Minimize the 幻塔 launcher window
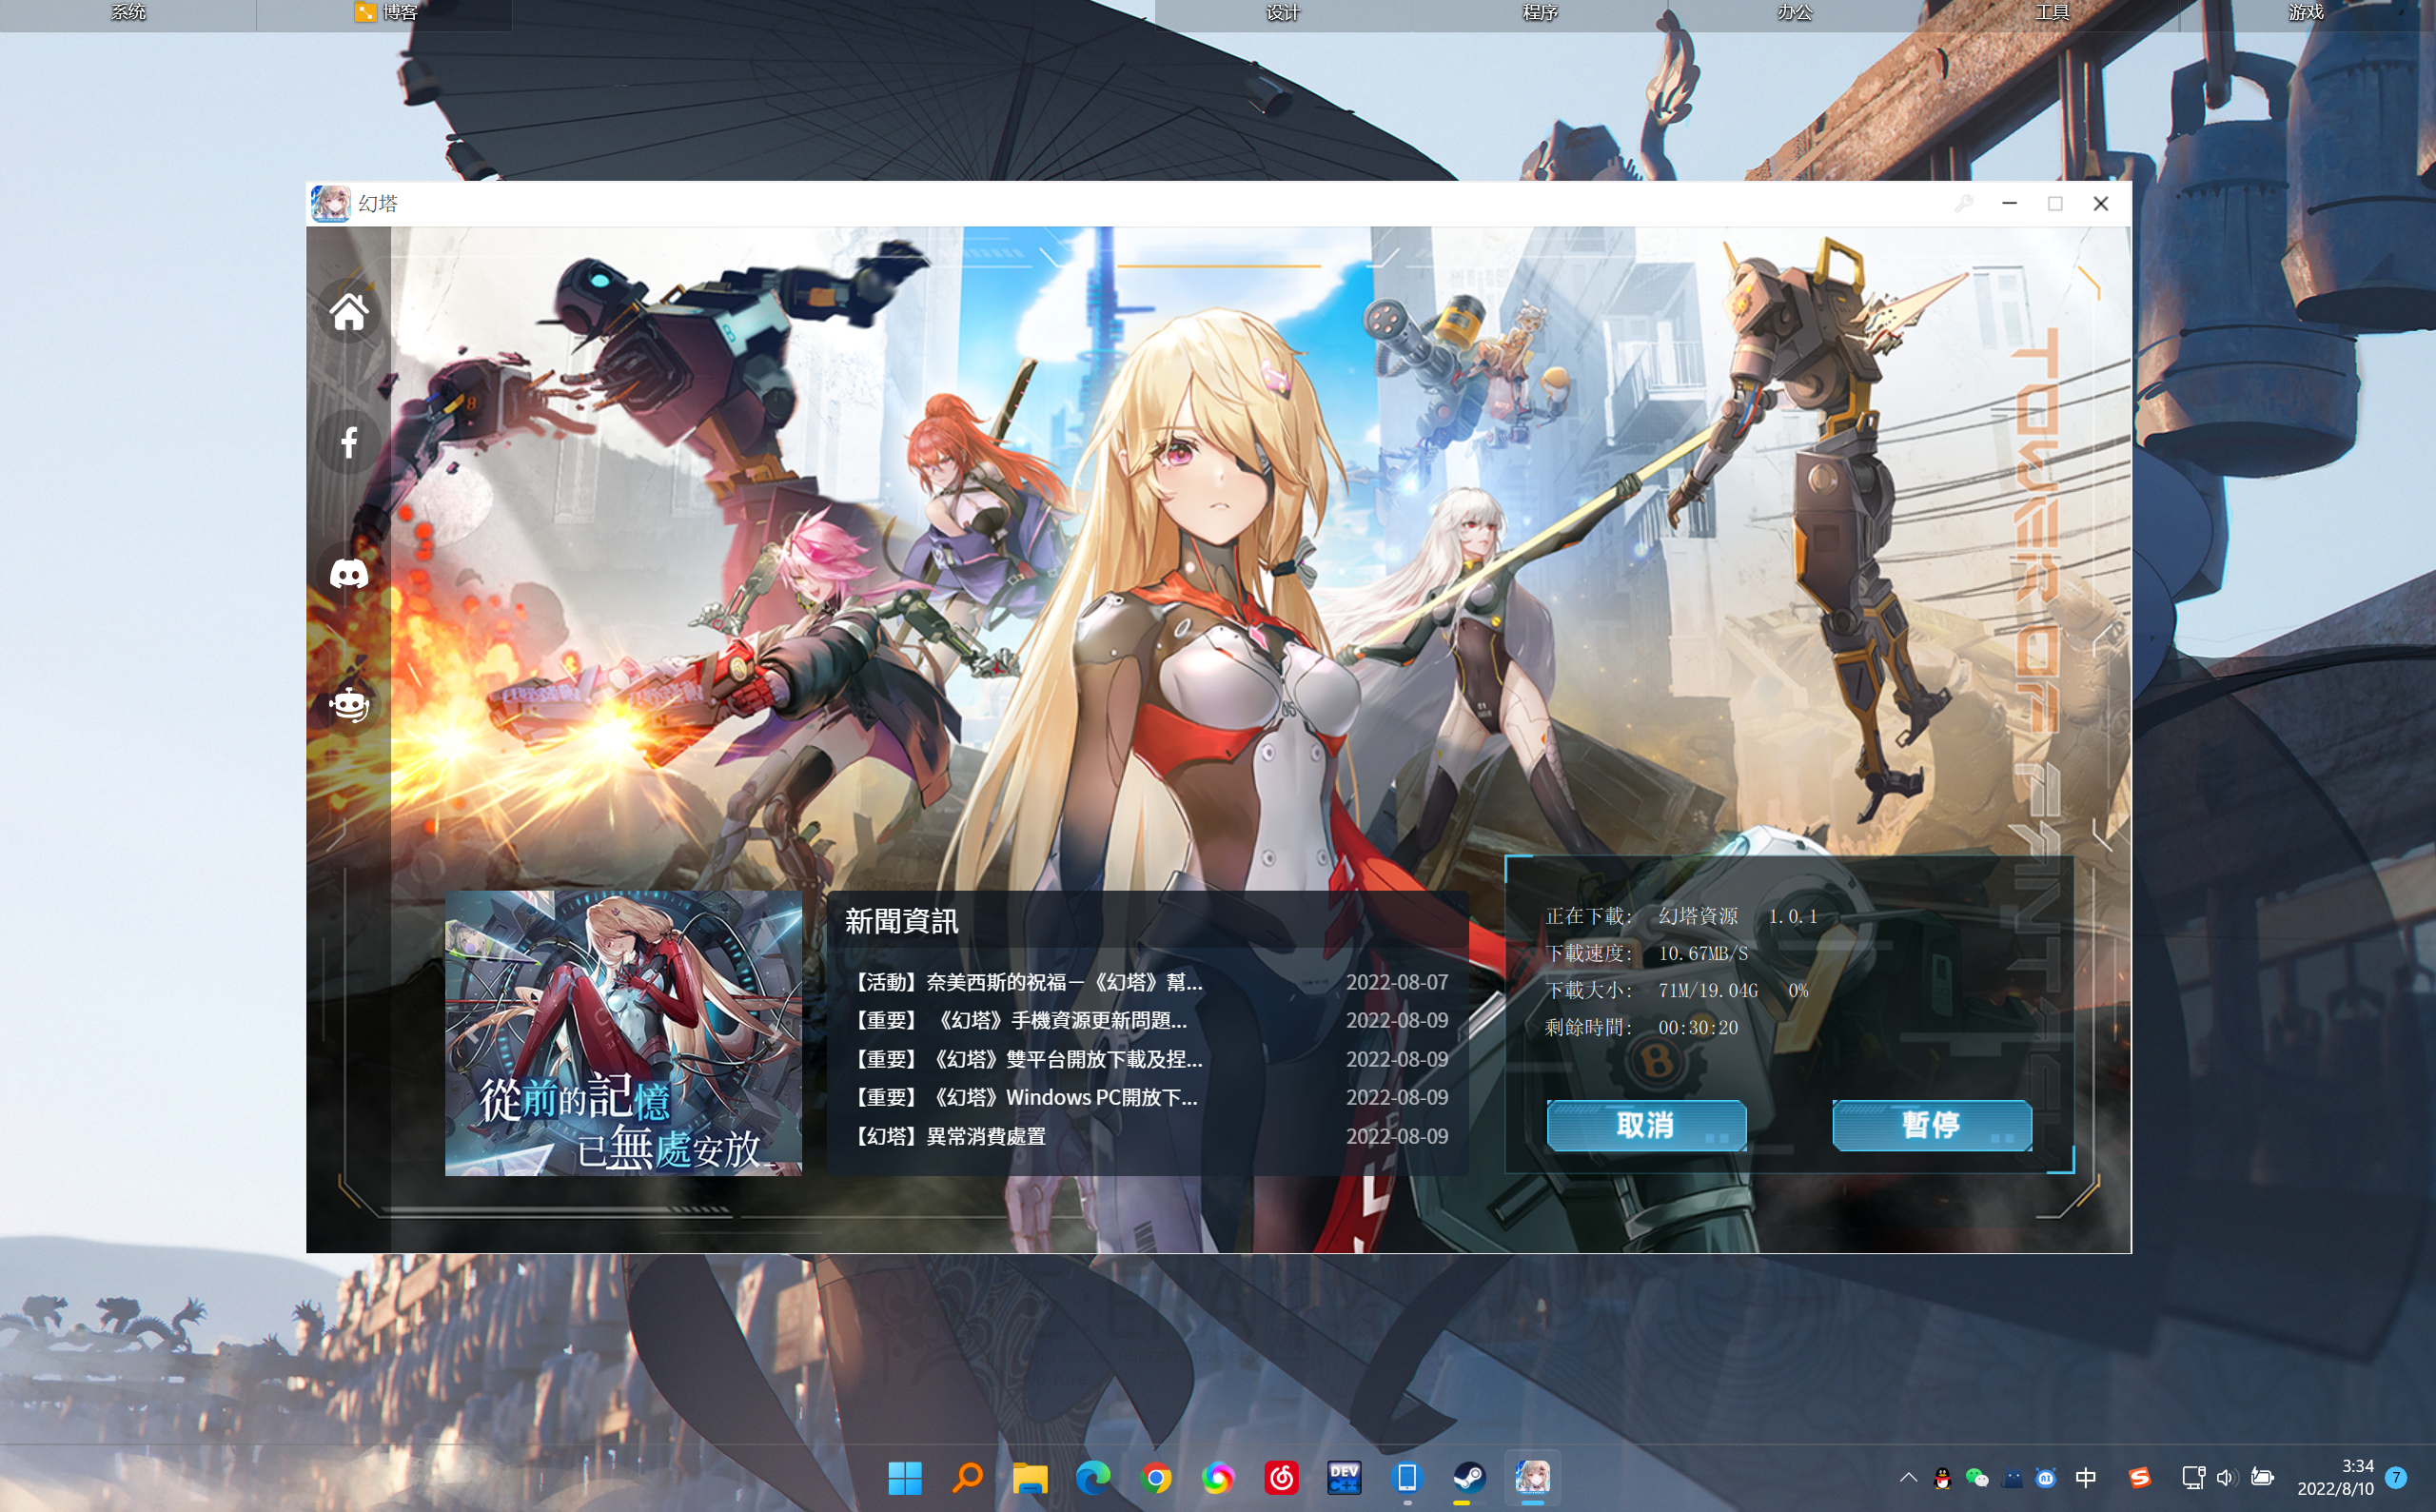The height and width of the screenshot is (1512, 2436). pyautogui.click(x=2009, y=203)
